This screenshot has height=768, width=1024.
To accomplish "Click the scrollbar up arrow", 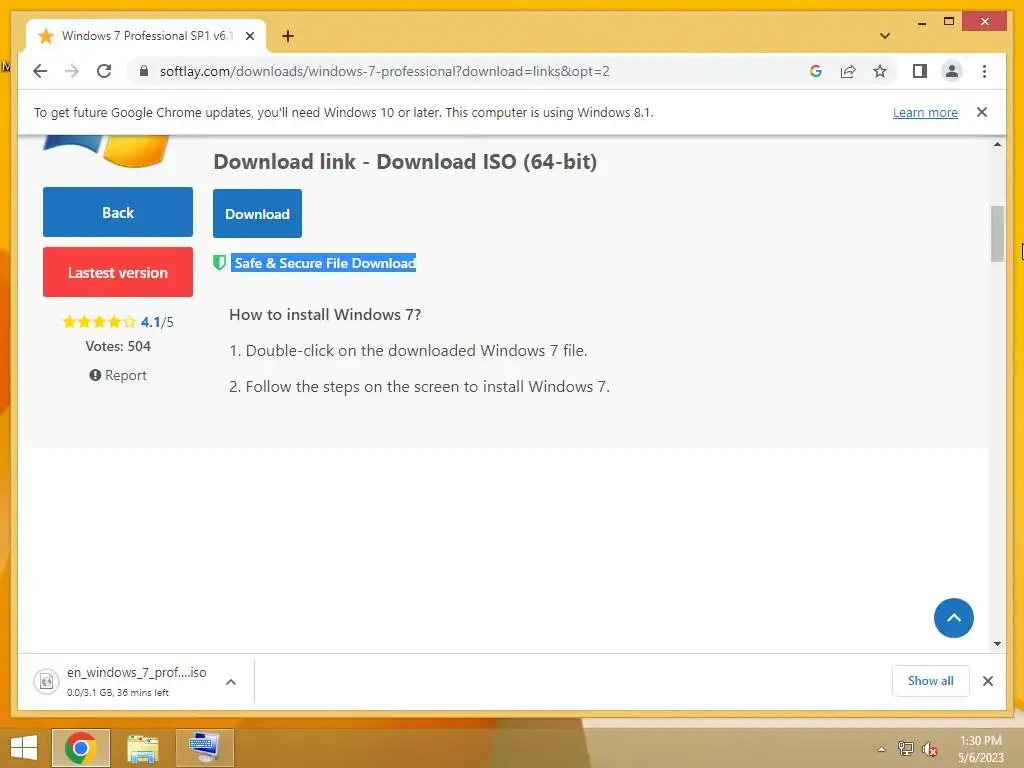I will (x=997, y=144).
